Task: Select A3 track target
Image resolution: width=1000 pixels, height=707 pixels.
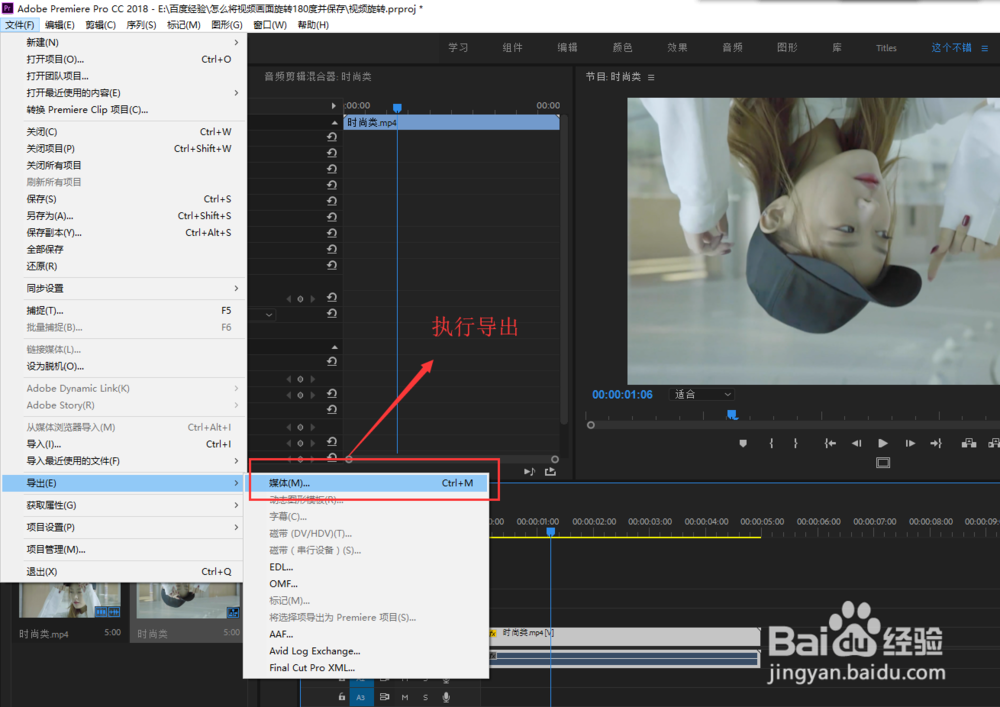Action: pos(360,697)
